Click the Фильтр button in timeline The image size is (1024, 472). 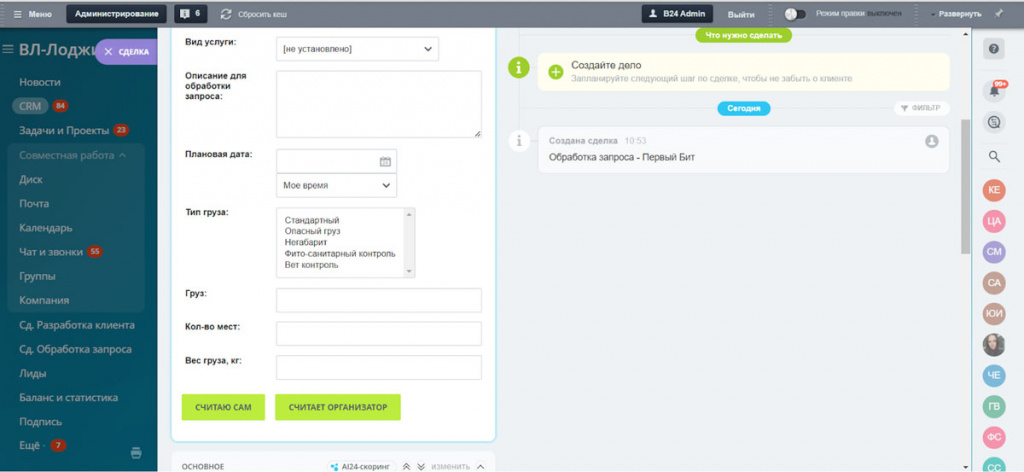922,108
